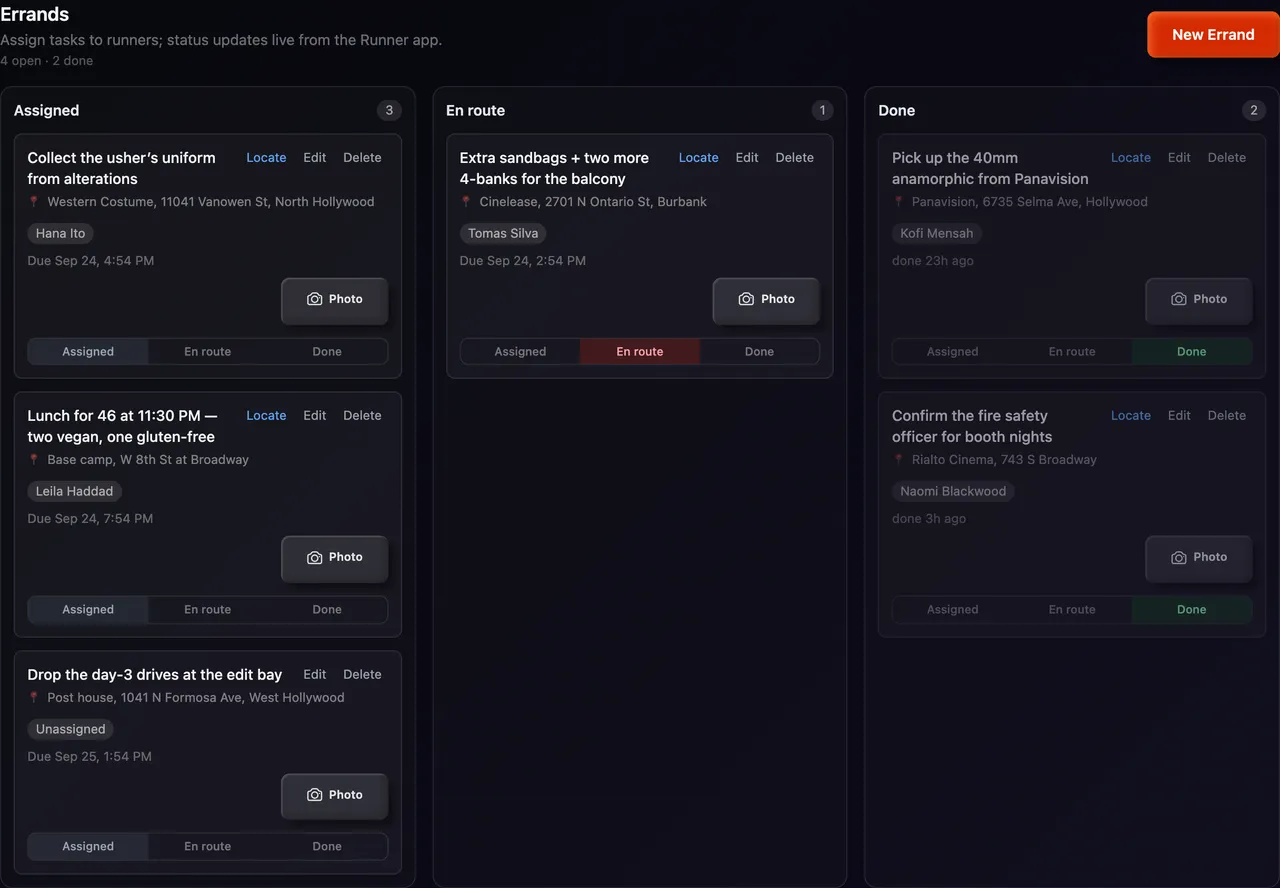The image size is (1280, 888).
Task: Click the Cinelease Burbank address line
Action: (583, 202)
